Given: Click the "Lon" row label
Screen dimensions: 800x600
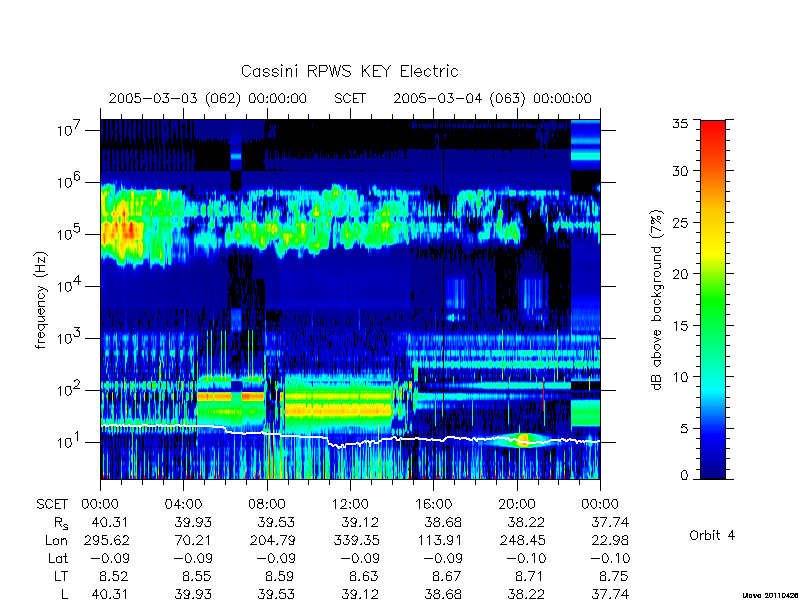Looking at the screenshot, I should [56, 540].
